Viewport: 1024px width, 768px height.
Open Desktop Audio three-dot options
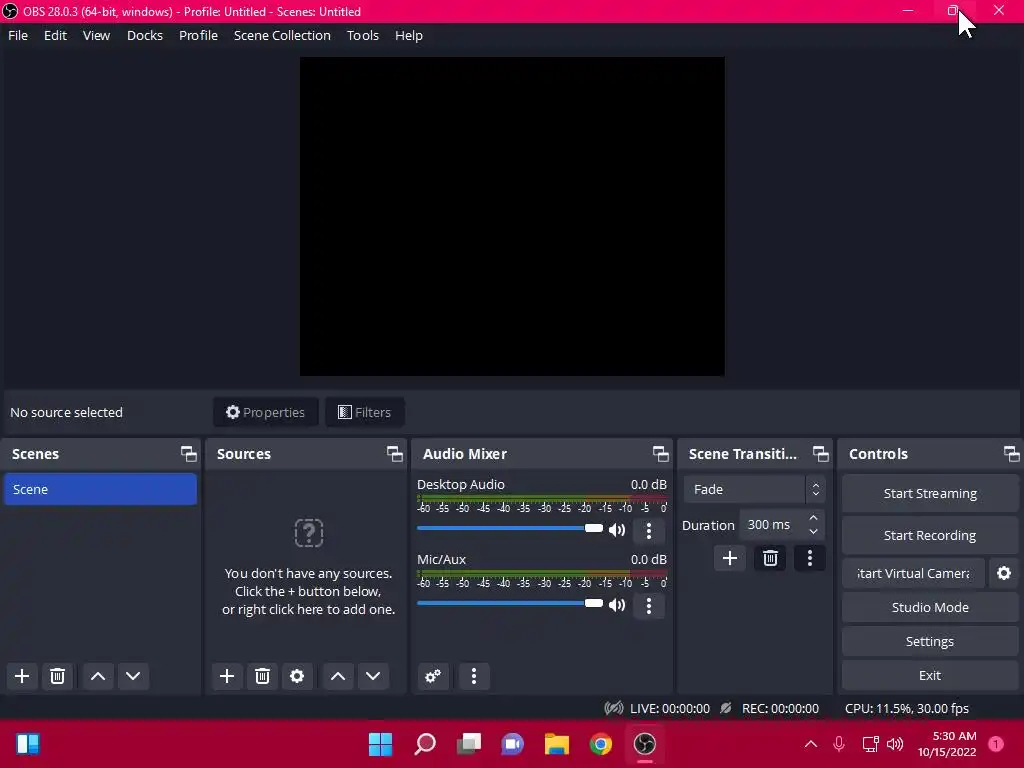pyautogui.click(x=648, y=530)
